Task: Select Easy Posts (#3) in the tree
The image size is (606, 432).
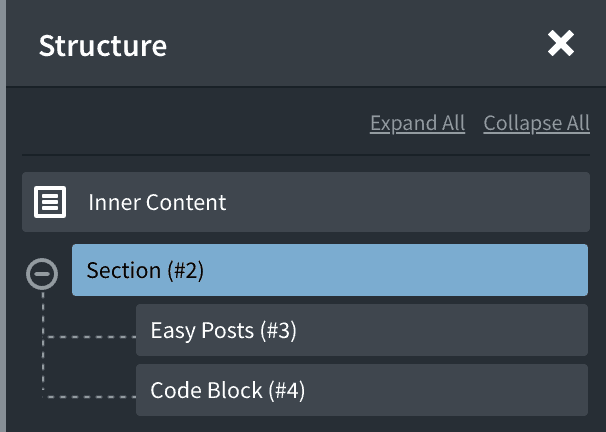Action: pos(362,330)
